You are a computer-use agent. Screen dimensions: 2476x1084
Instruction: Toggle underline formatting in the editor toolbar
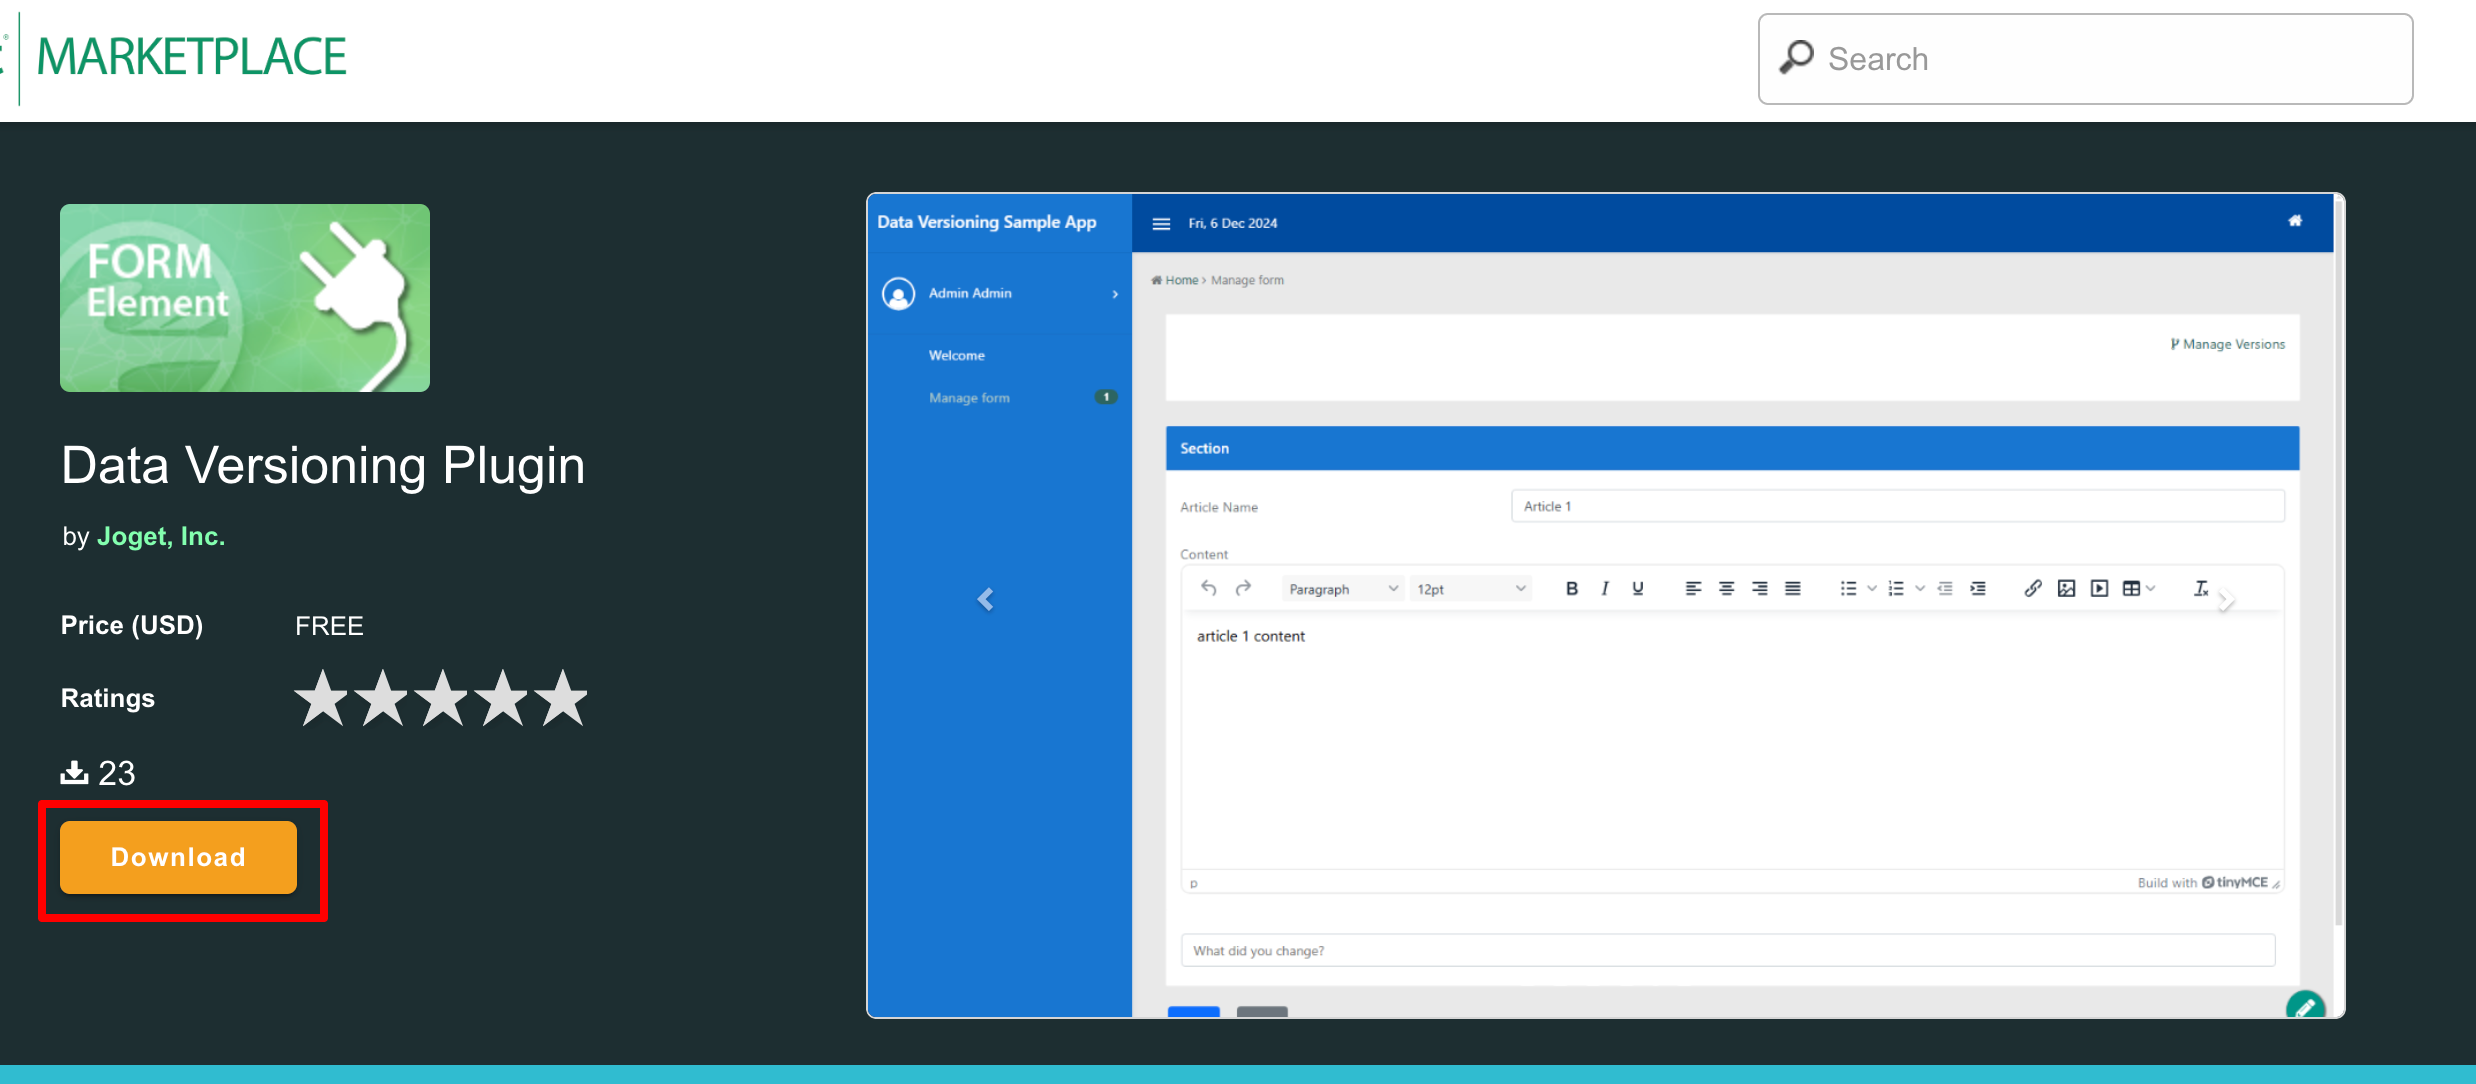tap(1638, 588)
